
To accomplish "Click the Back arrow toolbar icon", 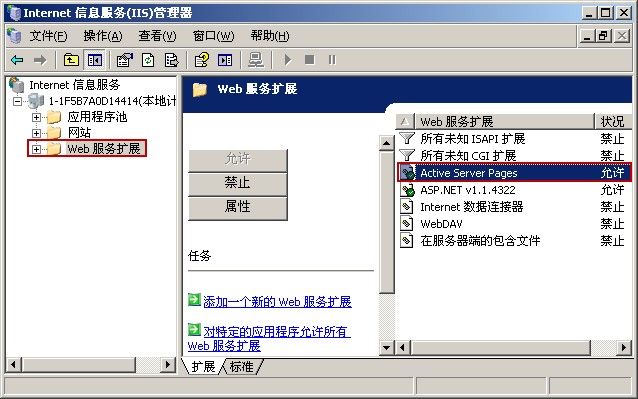I will pyautogui.click(x=17, y=60).
